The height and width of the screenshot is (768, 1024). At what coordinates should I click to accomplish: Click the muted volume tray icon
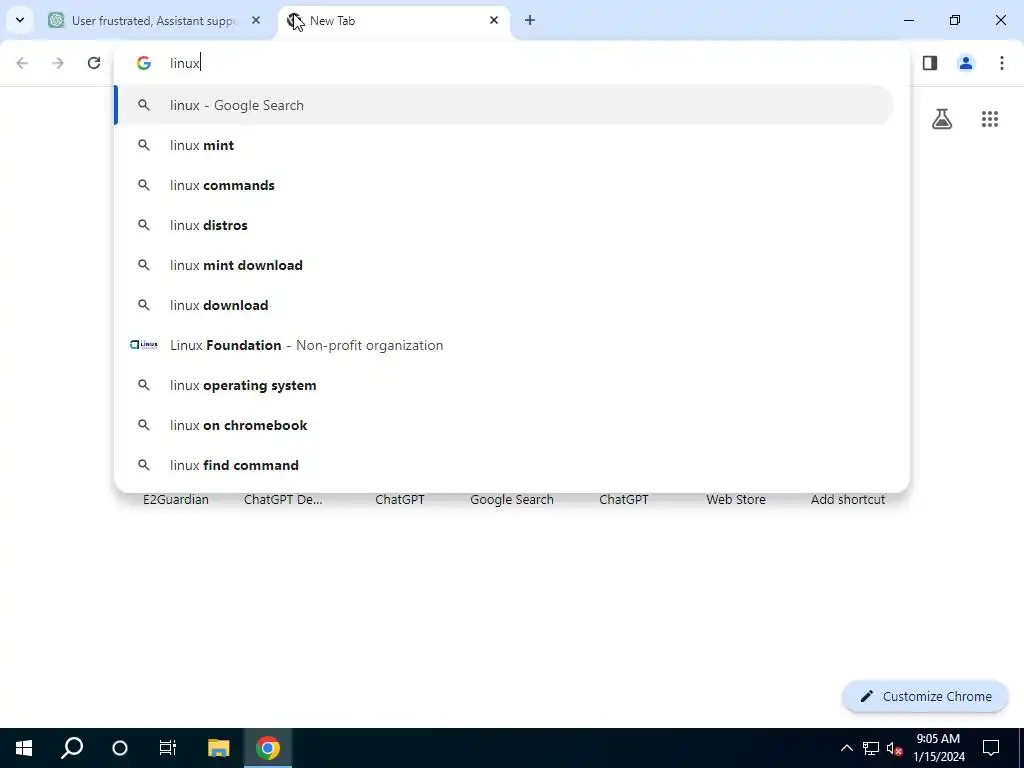coord(894,748)
